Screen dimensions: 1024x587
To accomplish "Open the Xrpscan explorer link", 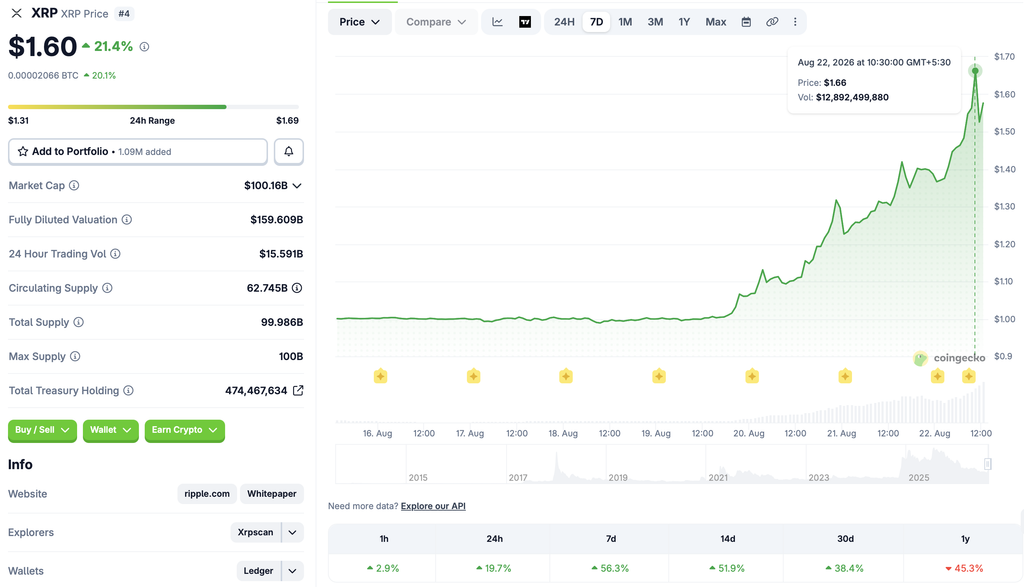I will point(255,532).
